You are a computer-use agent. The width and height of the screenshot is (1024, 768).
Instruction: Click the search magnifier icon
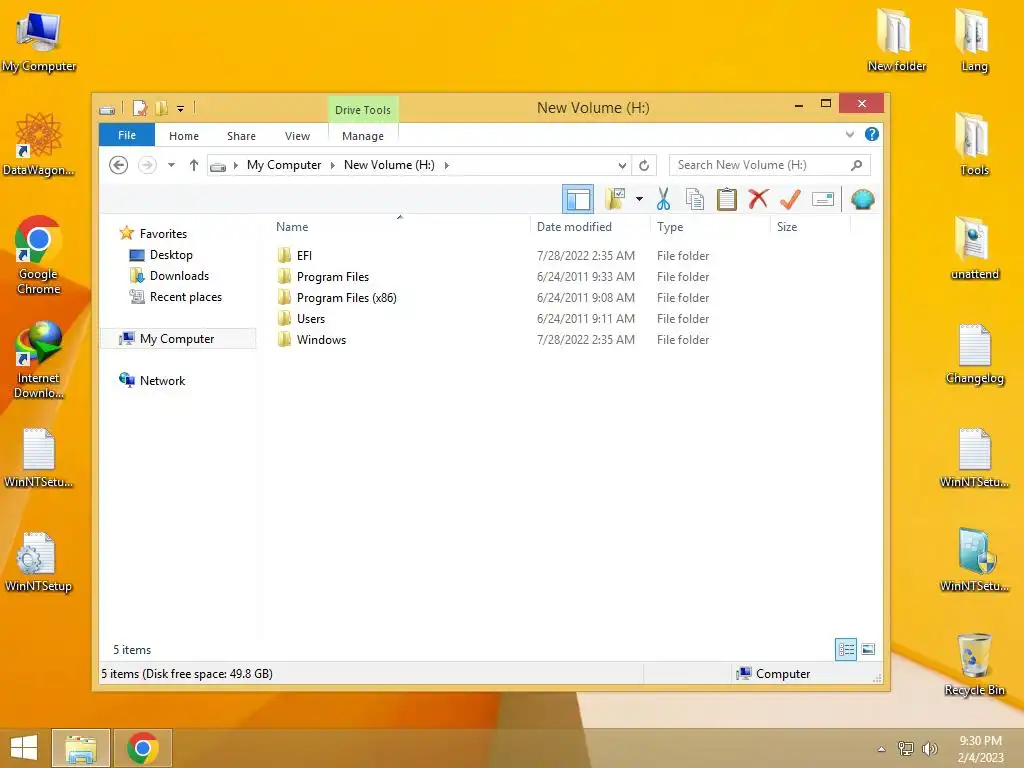[x=857, y=165]
